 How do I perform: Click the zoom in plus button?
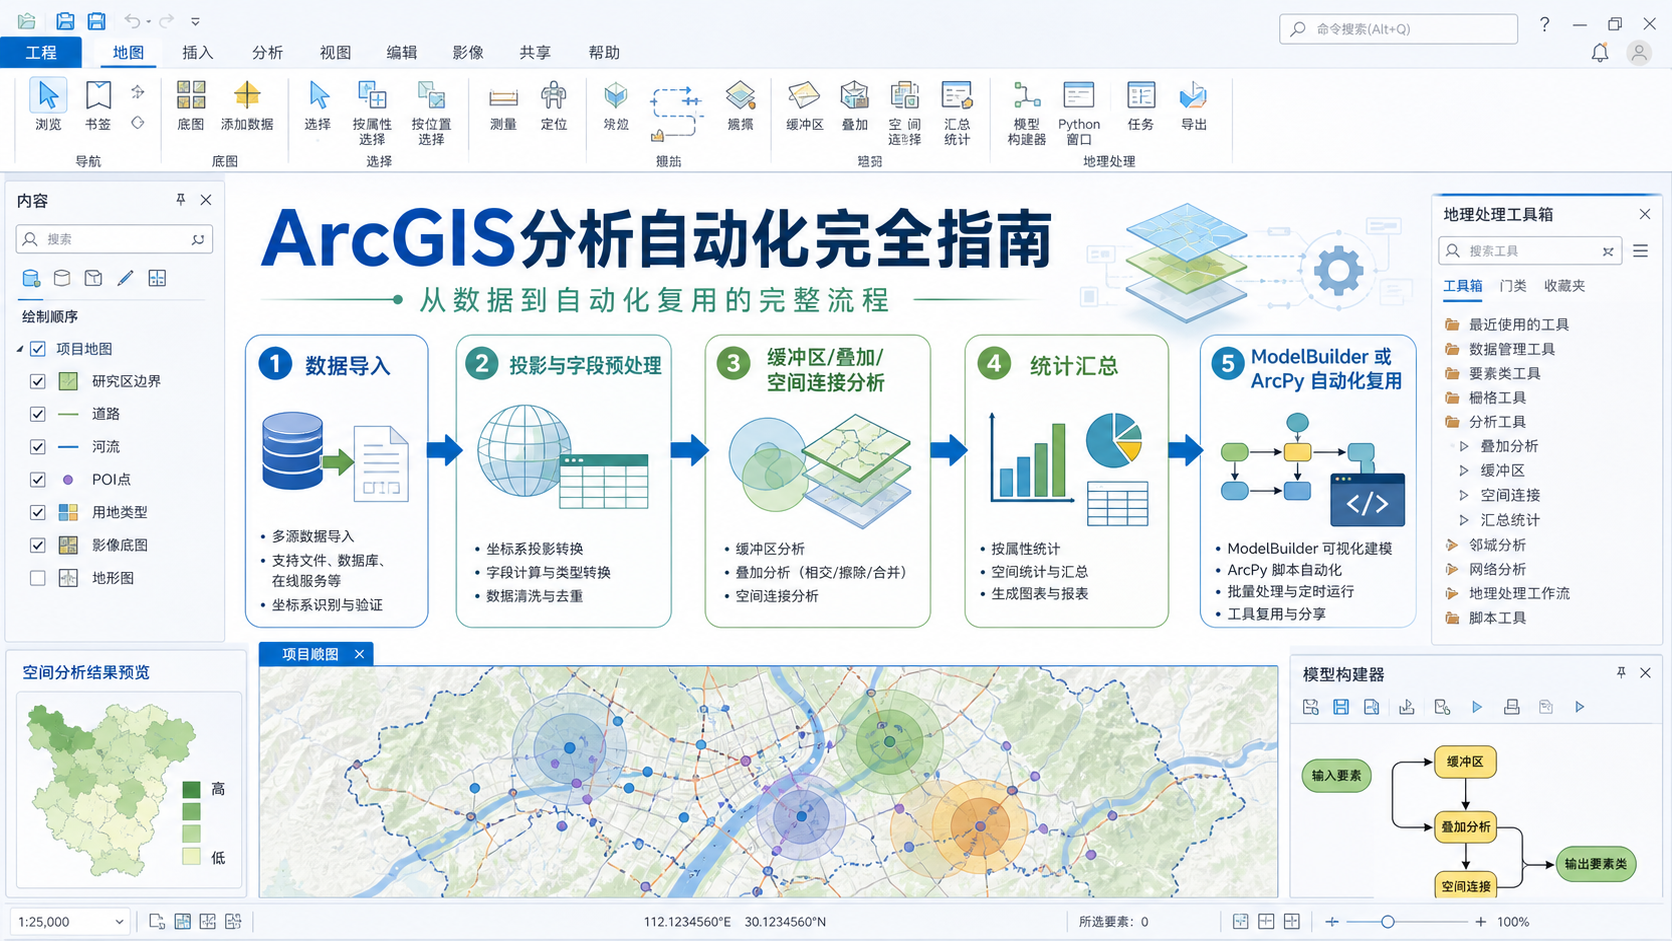[1481, 922]
